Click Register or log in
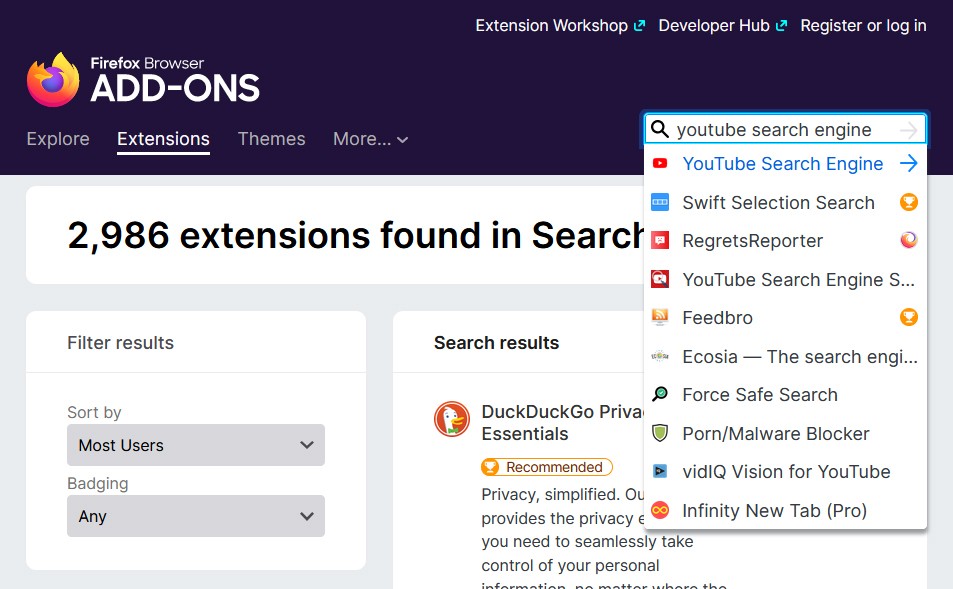Image resolution: width=953 pixels, height=589 pixels. coord(863,26)
